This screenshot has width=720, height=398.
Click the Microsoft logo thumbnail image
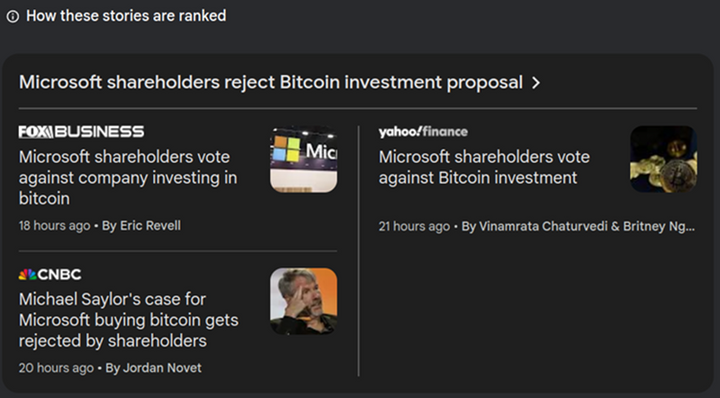[x=304, y=159]
